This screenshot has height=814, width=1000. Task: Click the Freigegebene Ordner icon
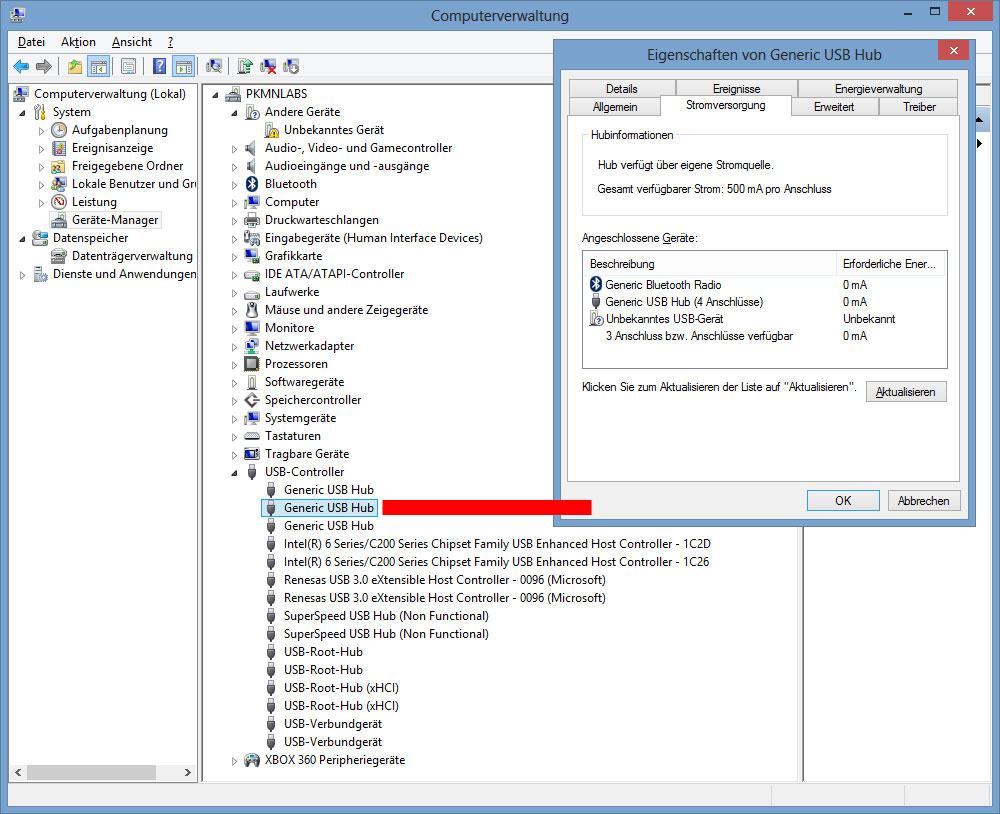tap(59, 166)
